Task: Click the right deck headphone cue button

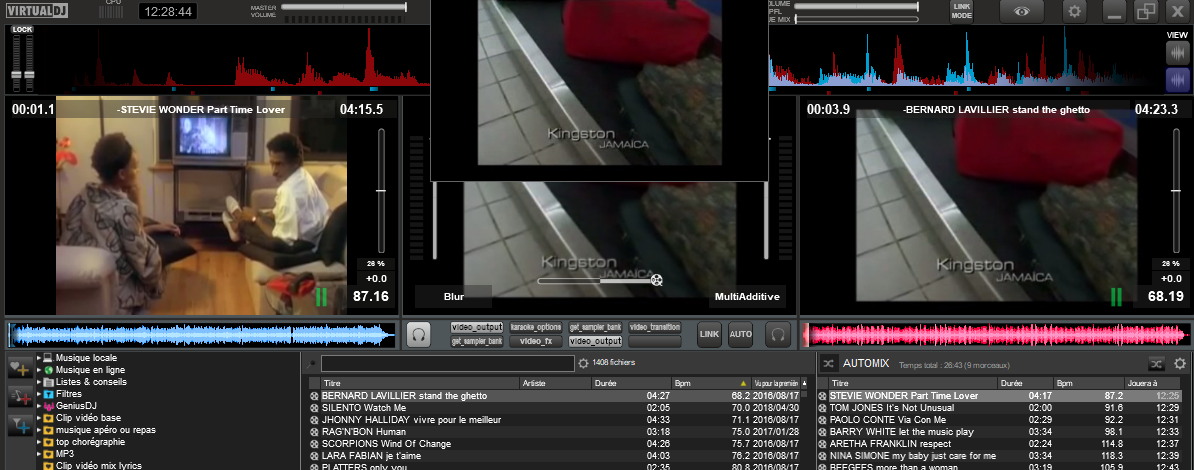Action: [x=777, y=334]
